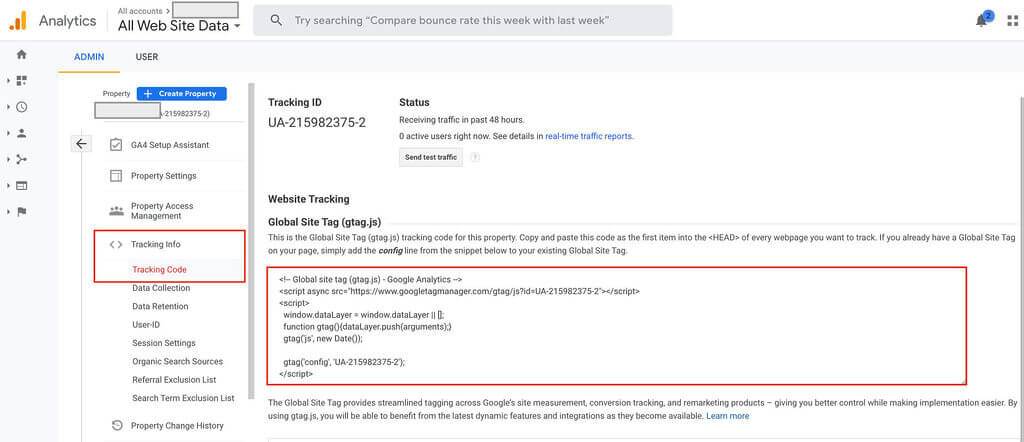Open the real-time traffic reports link
Screen dimensions: 1024x442
pos(588,136)
